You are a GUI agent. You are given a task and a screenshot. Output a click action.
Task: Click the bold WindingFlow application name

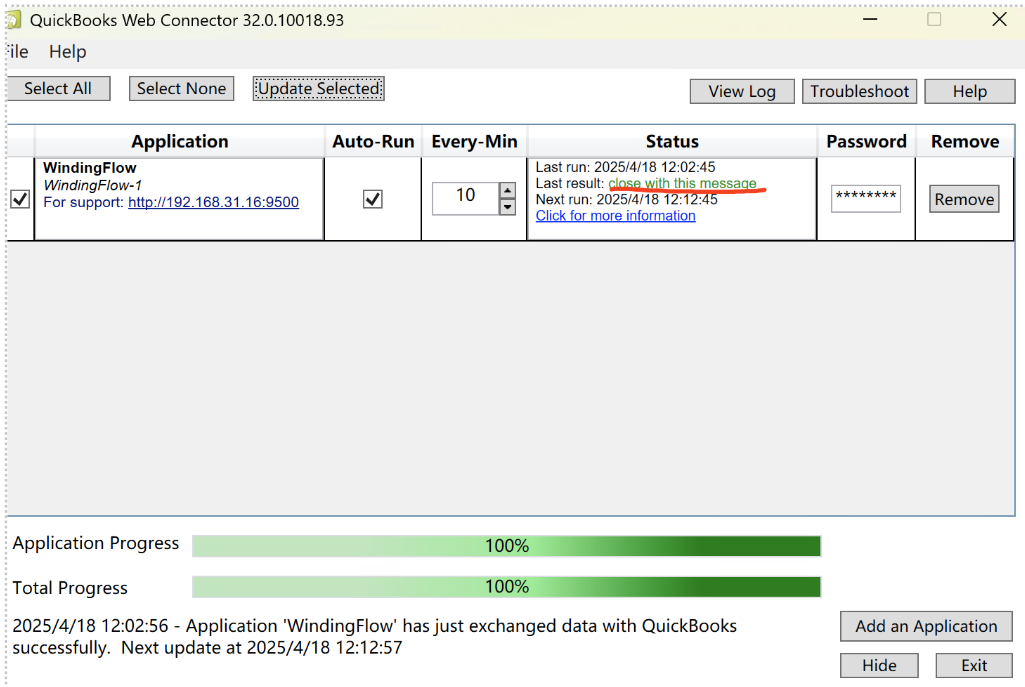[x=90, y=168]
